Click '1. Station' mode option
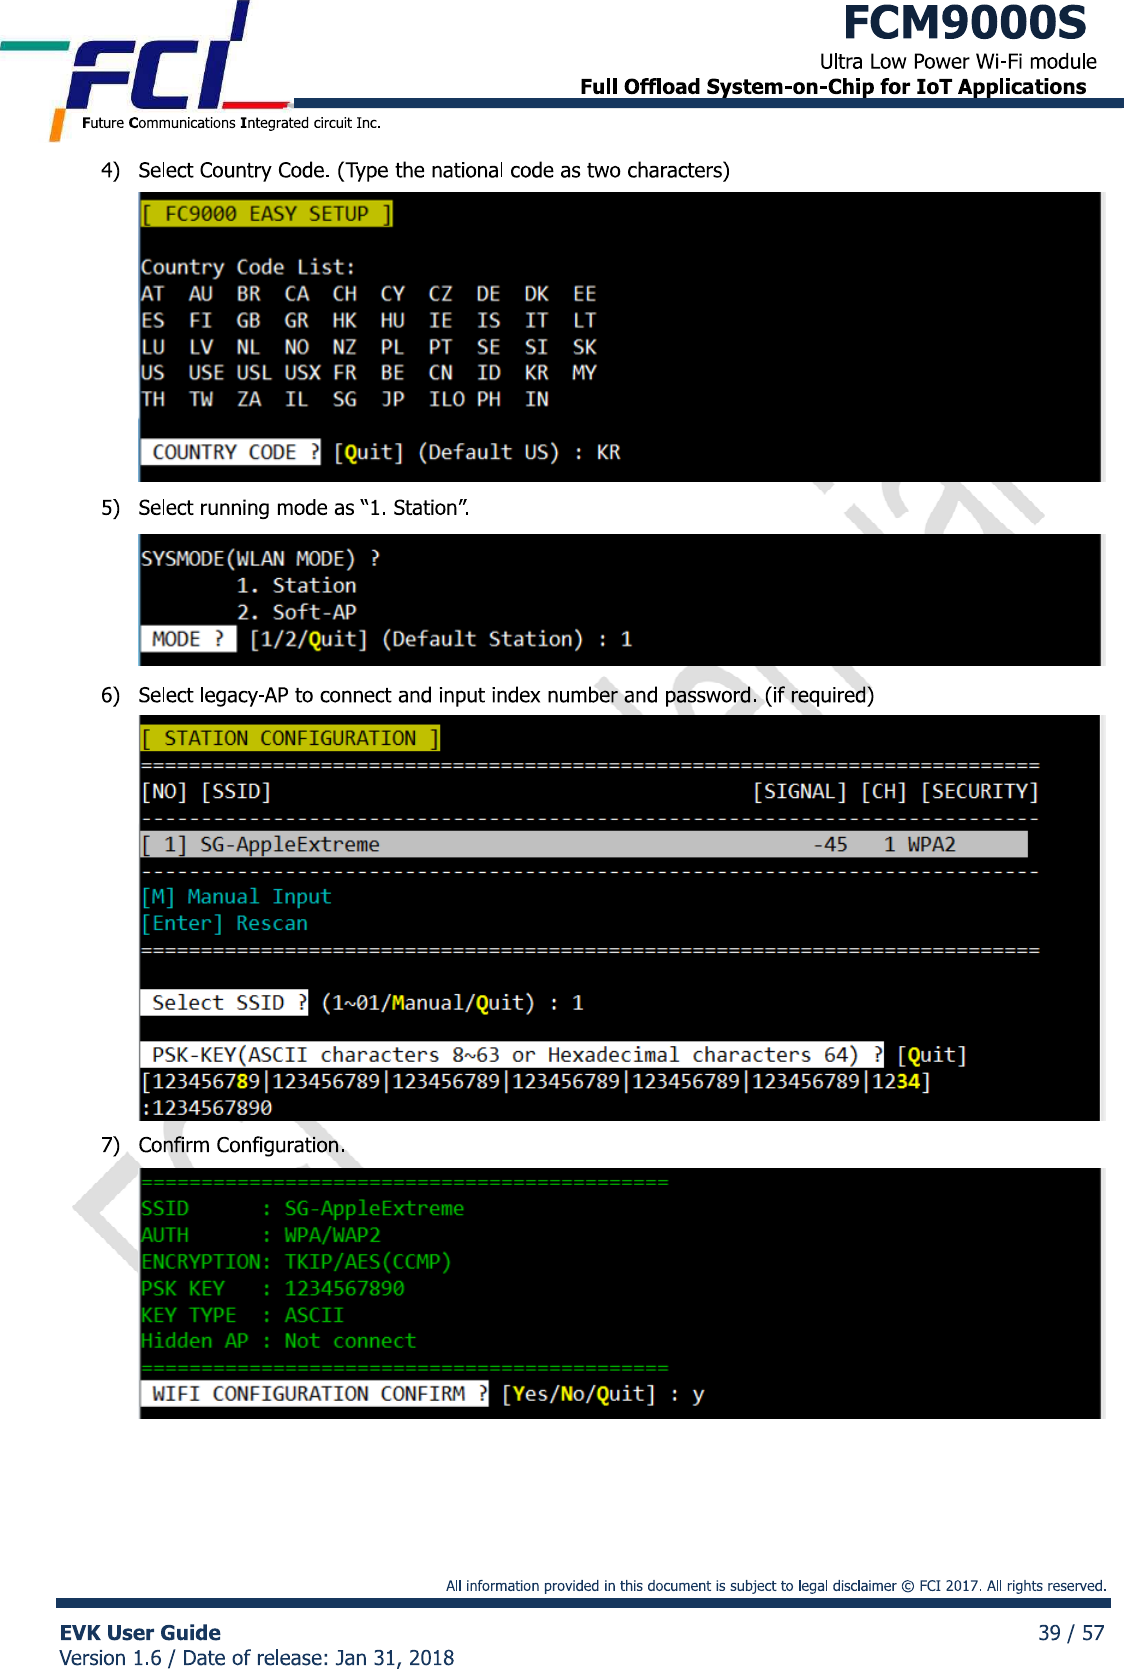 (x=296, y=586)
